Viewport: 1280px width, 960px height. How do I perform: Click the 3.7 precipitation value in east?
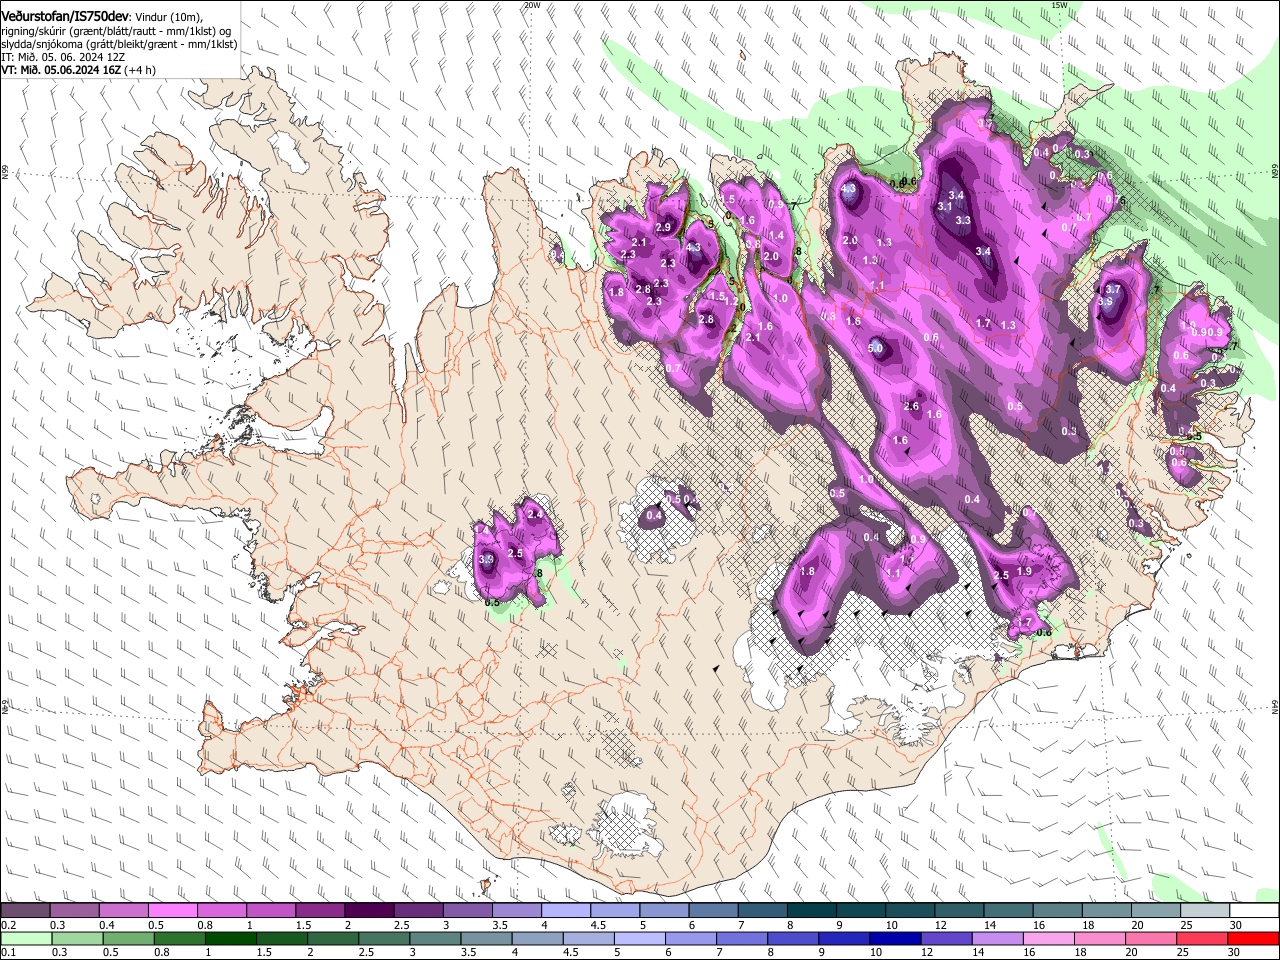click(1113, 290)
